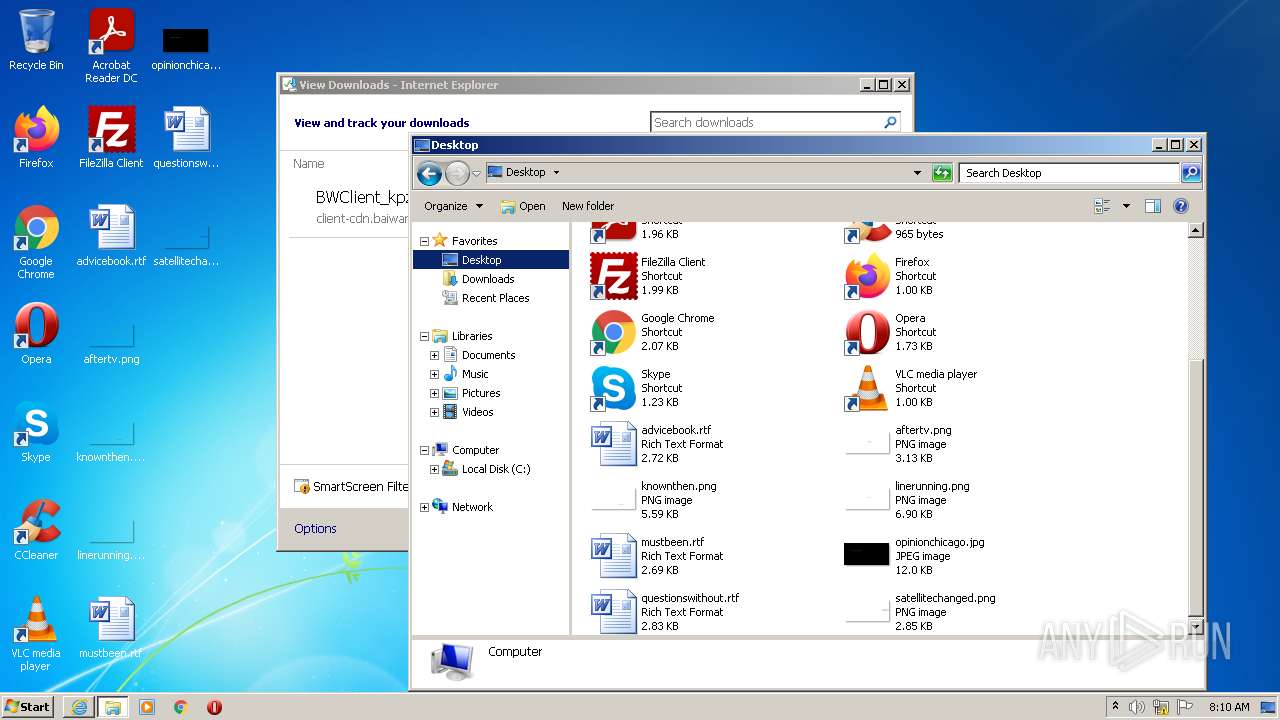Launch Acrobat Reader DC desktop shortcut
Screen dimensions: 1280x720
111,46
